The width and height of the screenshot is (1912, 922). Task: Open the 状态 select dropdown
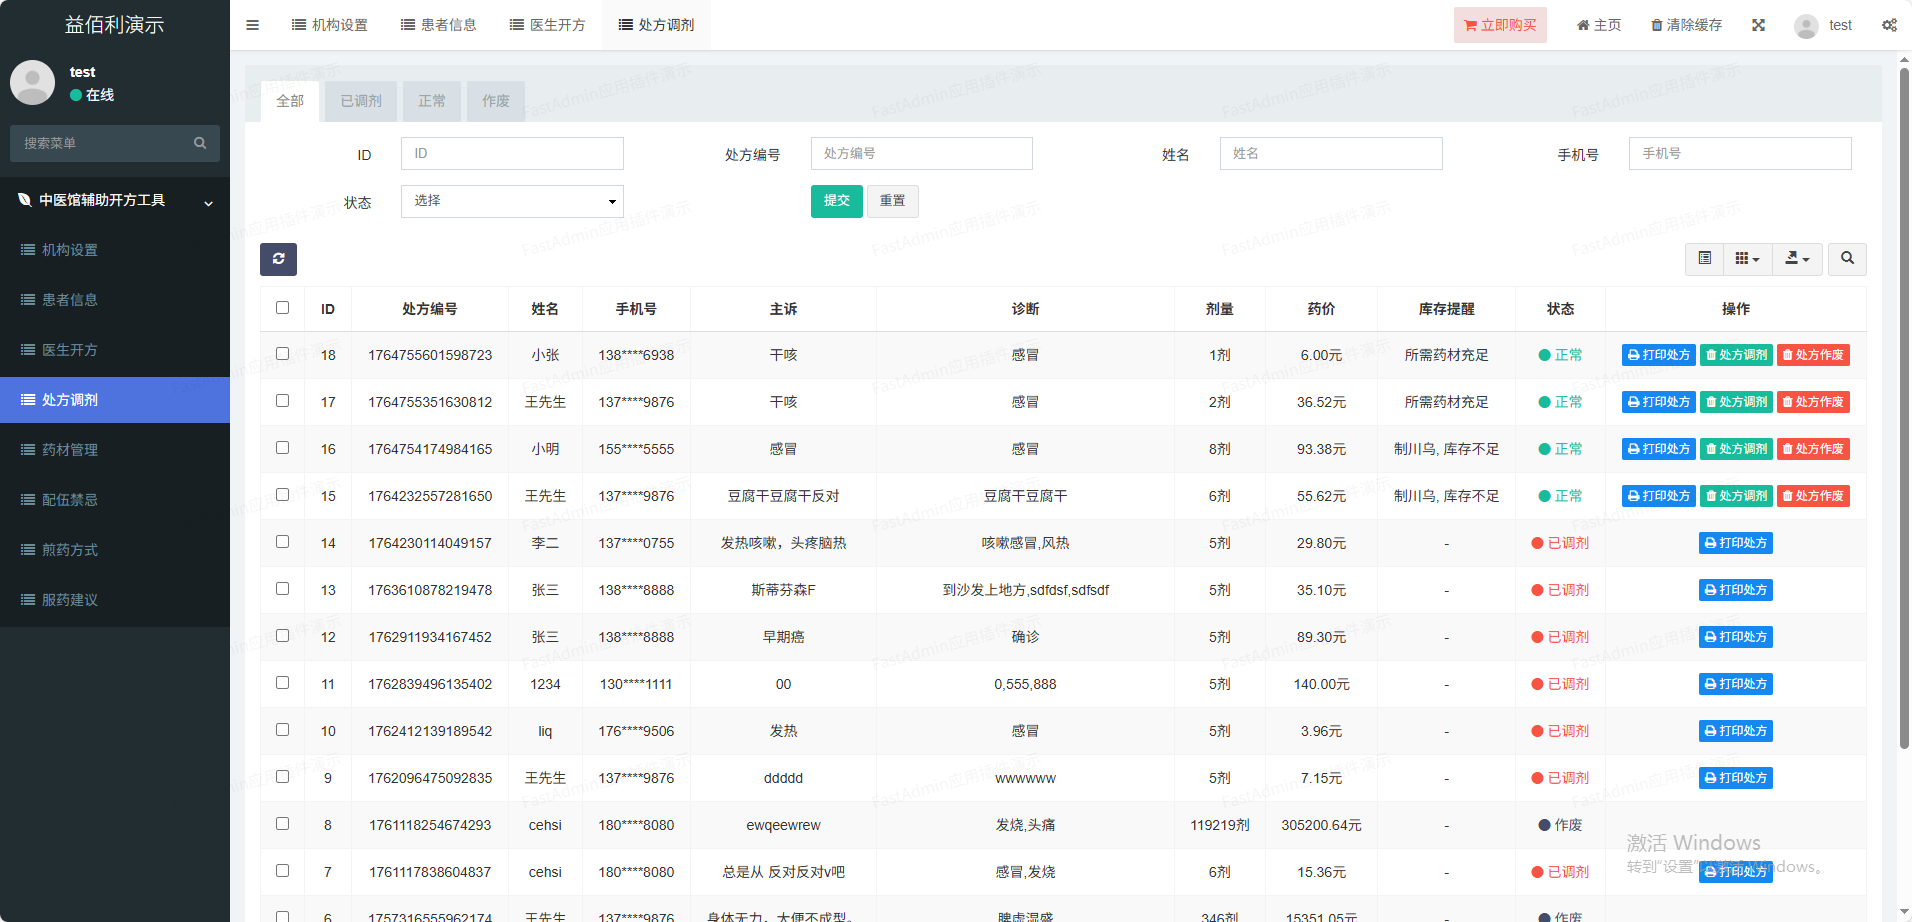coord(512,201)
